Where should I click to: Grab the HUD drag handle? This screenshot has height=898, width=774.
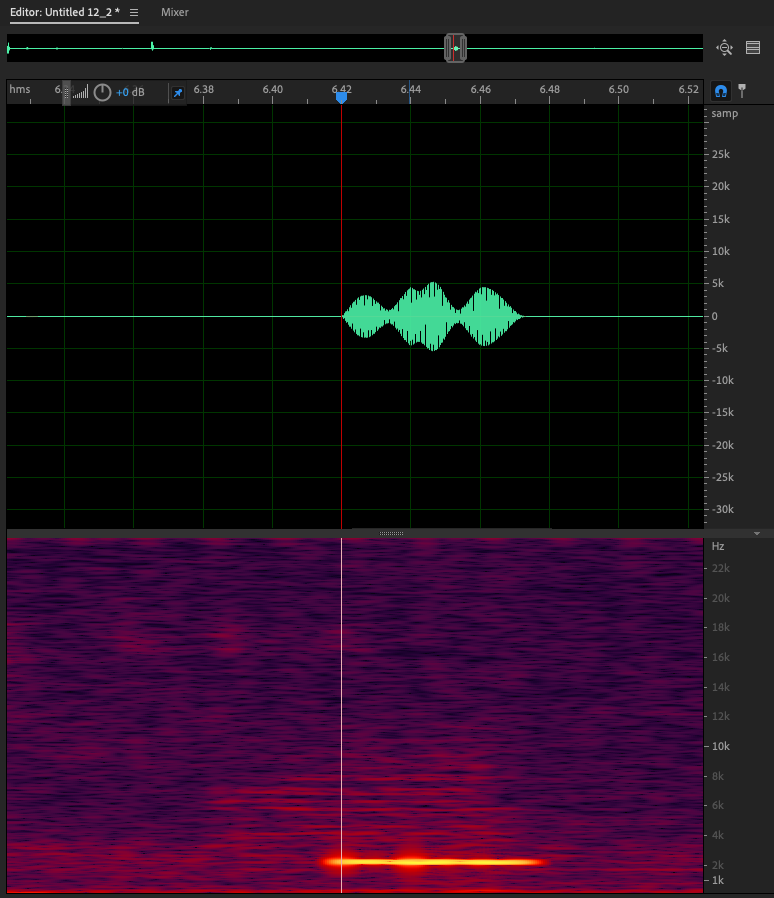click(67, 92)
